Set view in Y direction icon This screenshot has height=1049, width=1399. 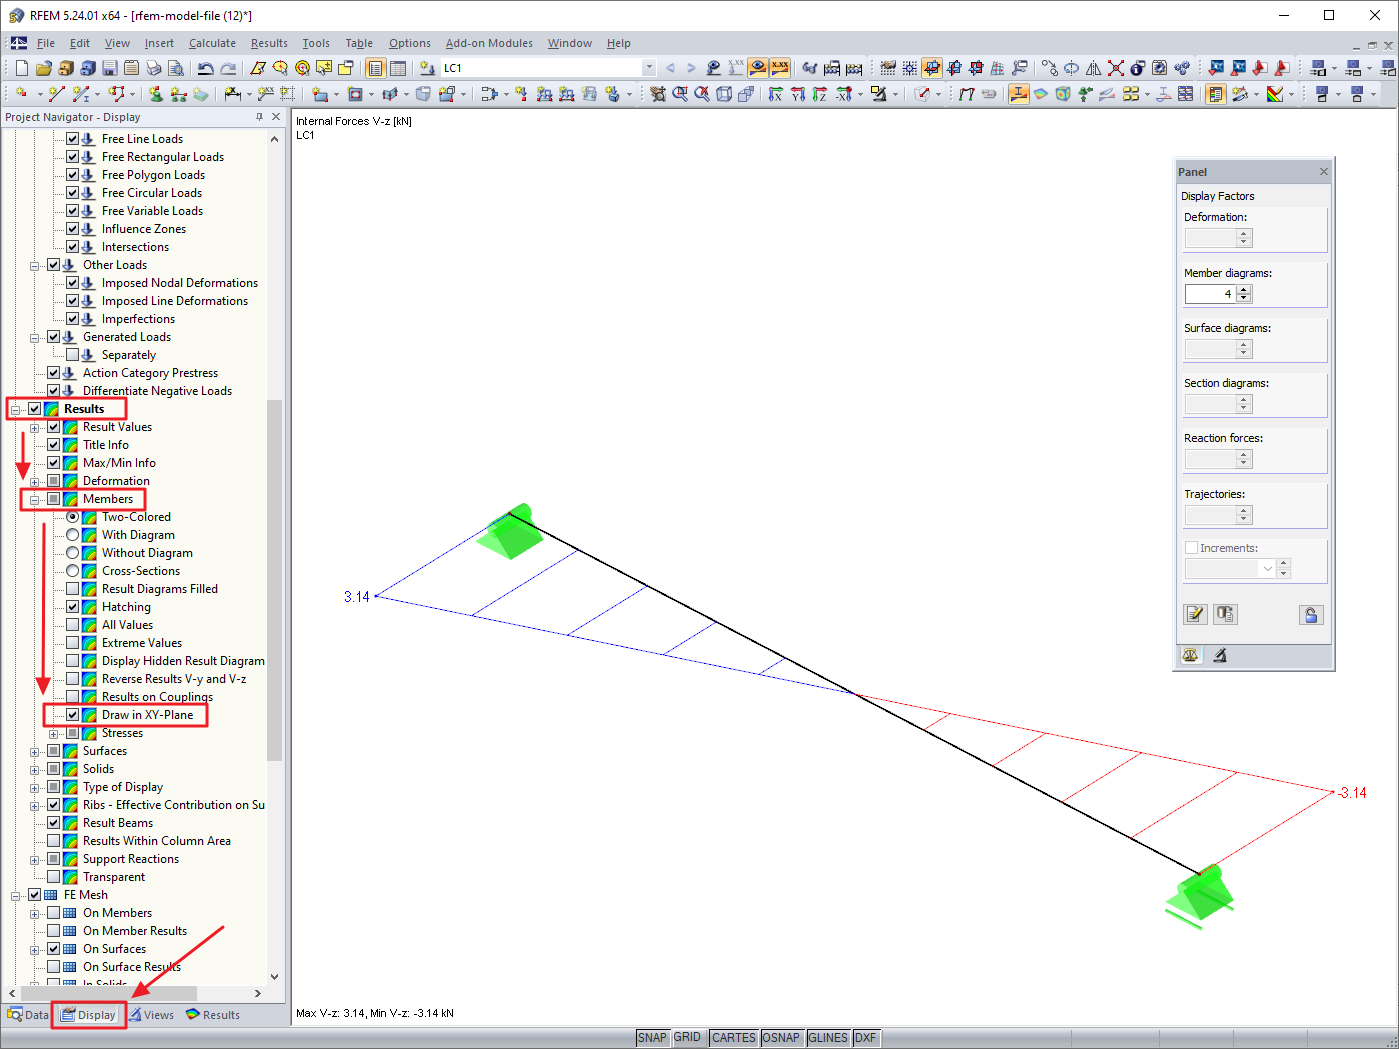(797, 94)
